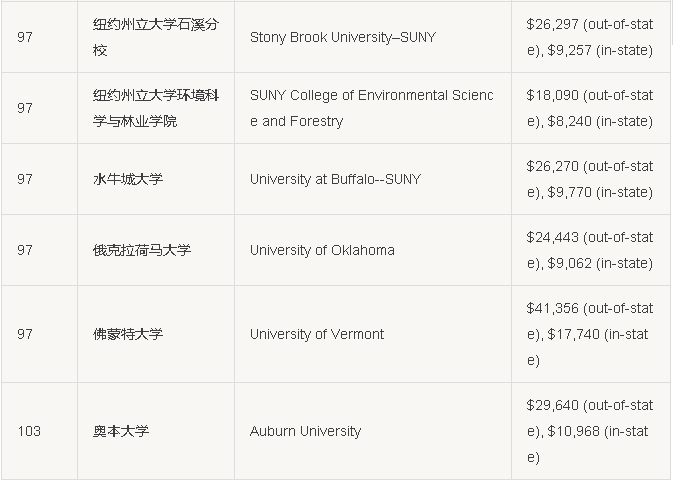673x483 pixels.
Task: Click the $24,443 Oklahoma tuition cell
Action: coord(590,250)
